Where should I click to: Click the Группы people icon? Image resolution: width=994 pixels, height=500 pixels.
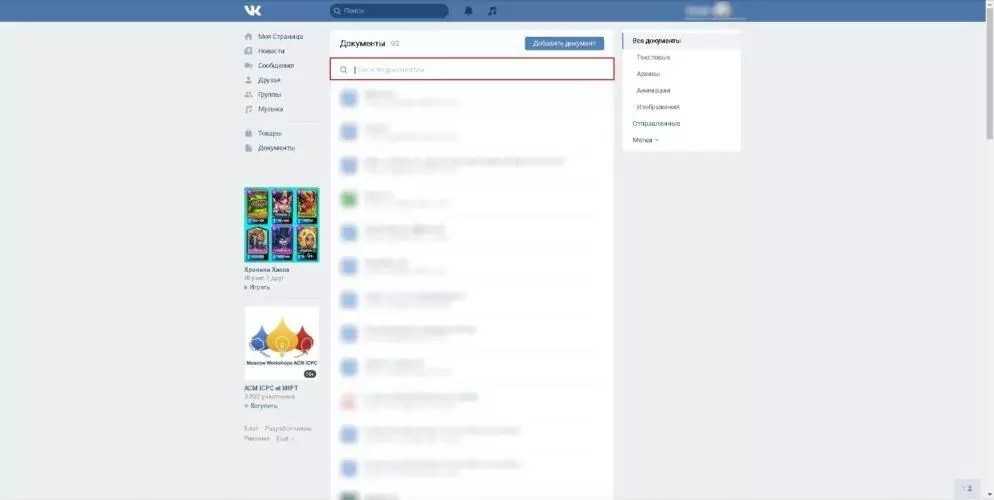click(x=248, y=94)
